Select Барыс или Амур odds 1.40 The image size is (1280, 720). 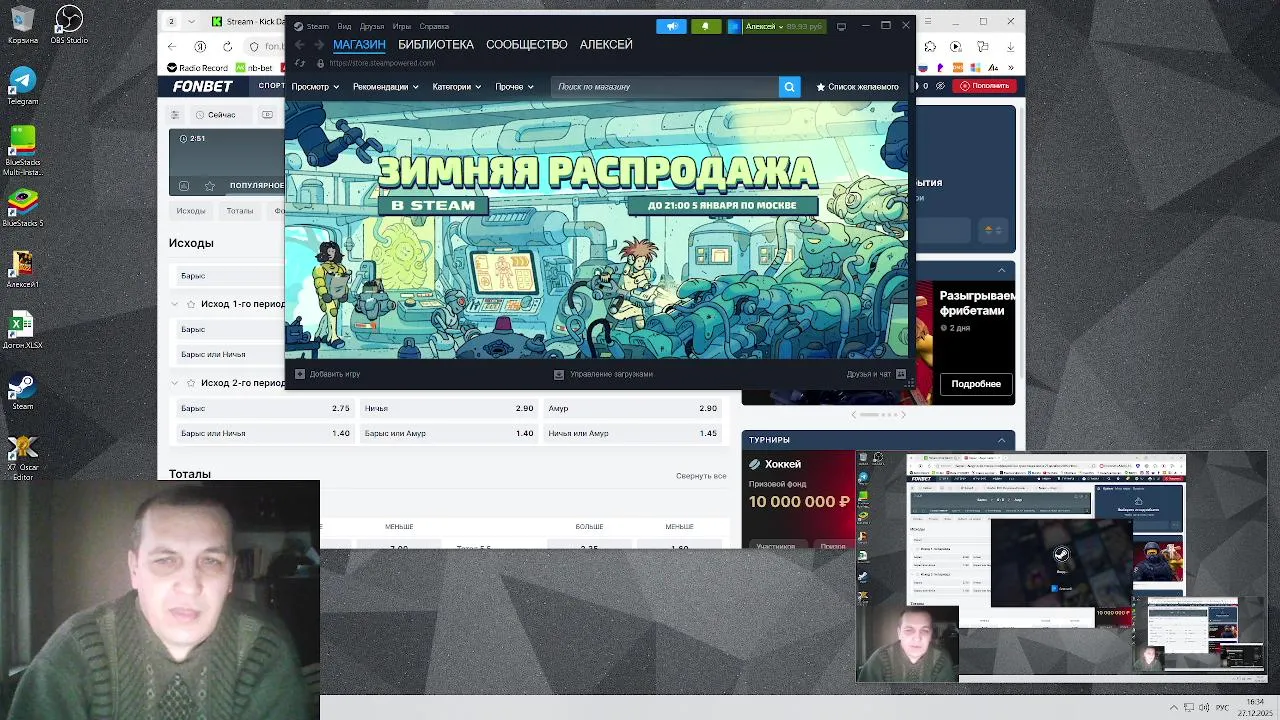coord(449,433)
